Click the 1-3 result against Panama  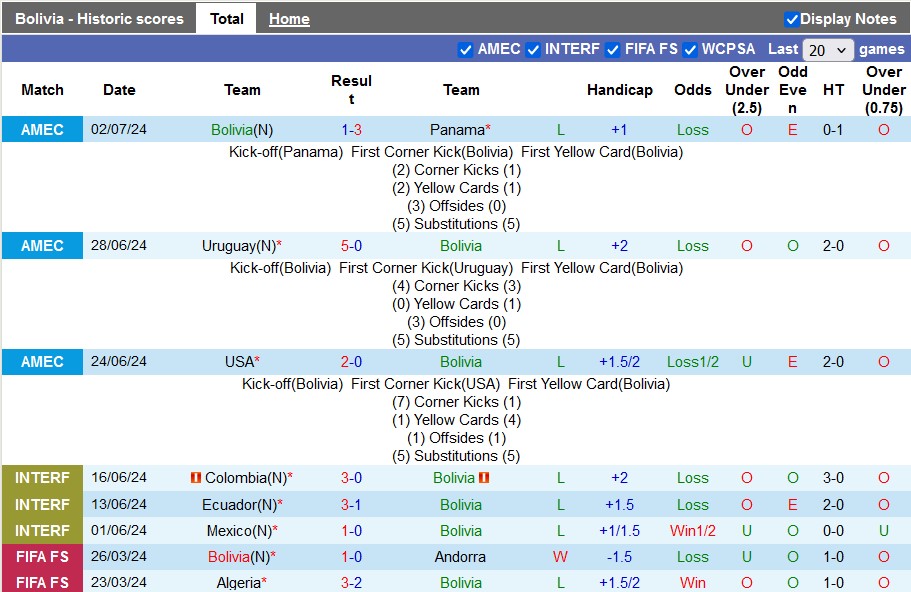tap(351, 130)
